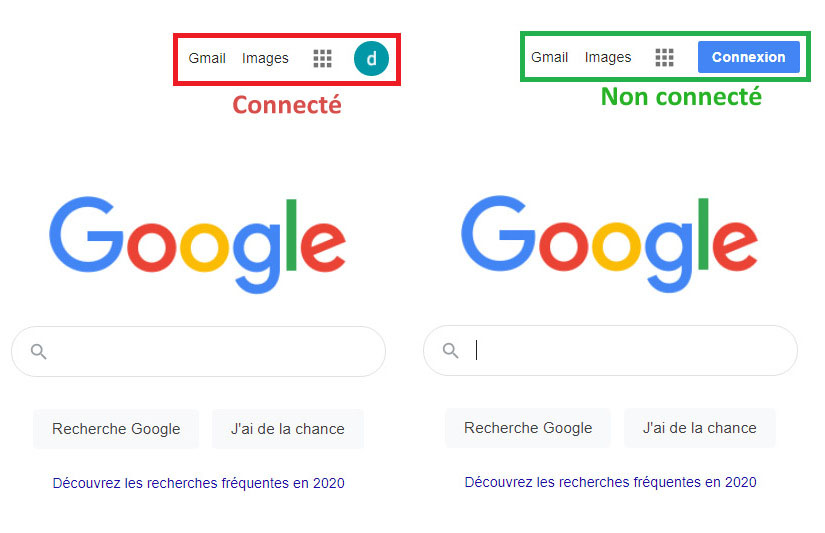Click right 'Recherche Google' button

(x=528, y=428)
